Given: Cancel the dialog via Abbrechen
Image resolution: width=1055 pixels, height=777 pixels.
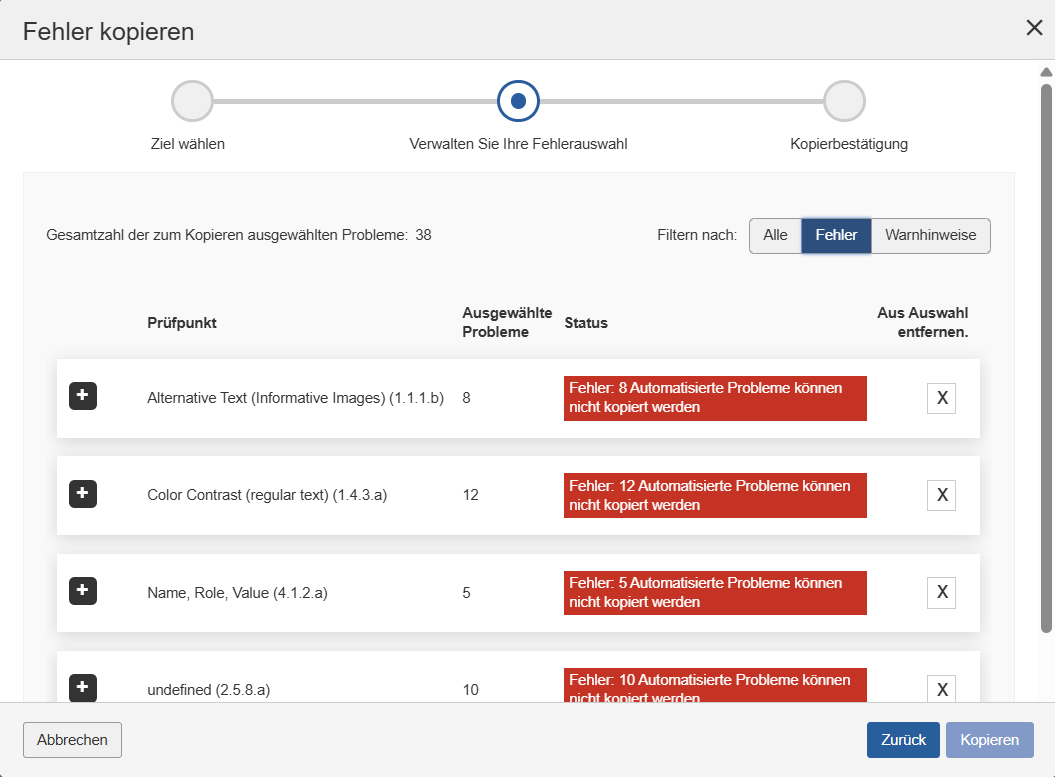Looking at the screenshot, I should [72, 739].
